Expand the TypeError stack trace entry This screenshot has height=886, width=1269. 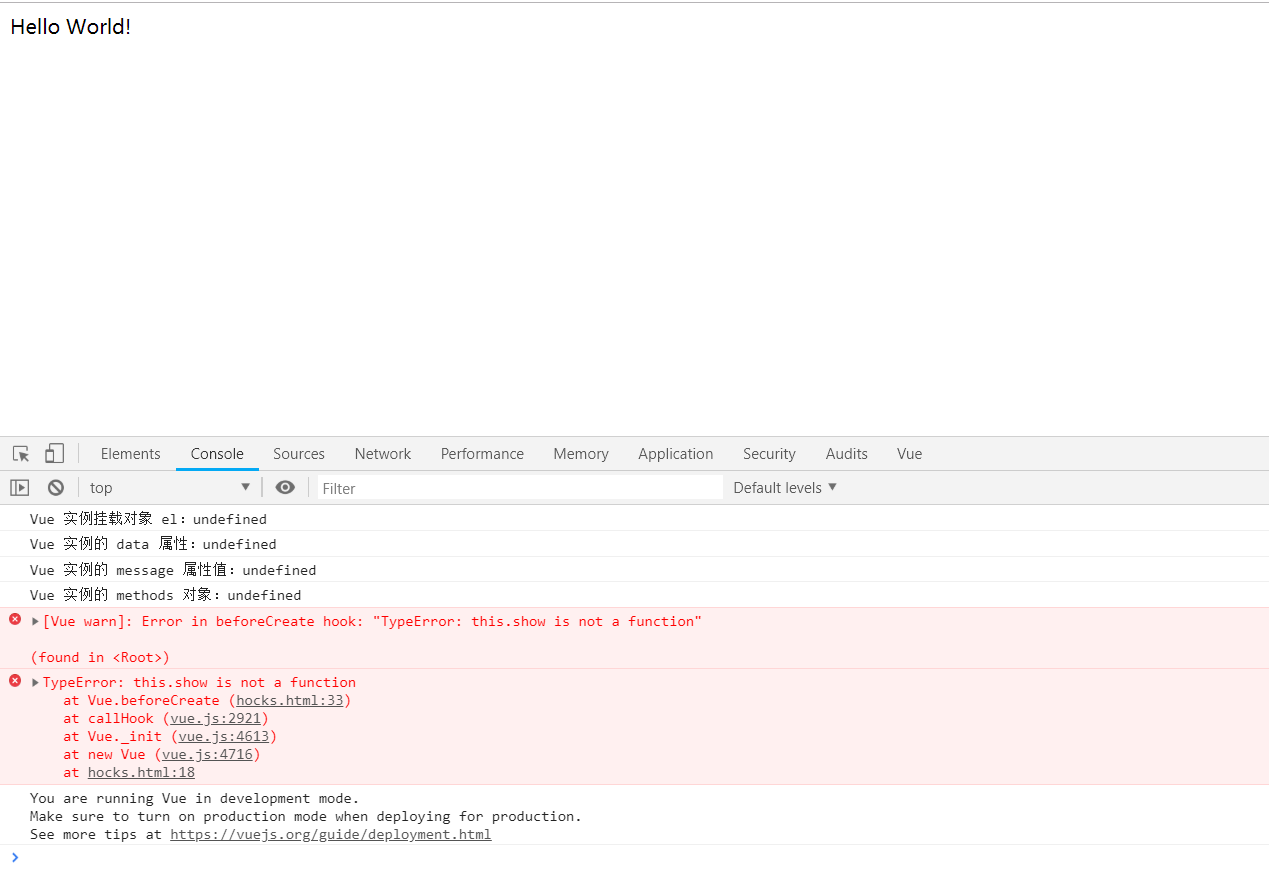point(36,683)
